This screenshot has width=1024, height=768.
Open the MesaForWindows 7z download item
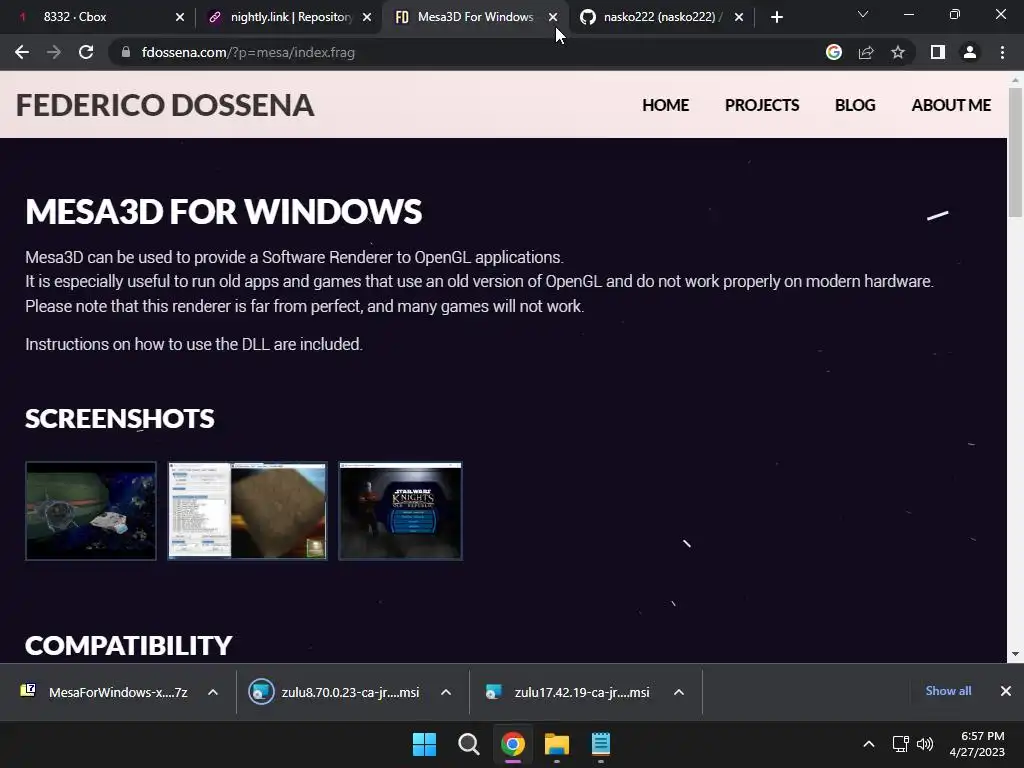coord(104,692)
